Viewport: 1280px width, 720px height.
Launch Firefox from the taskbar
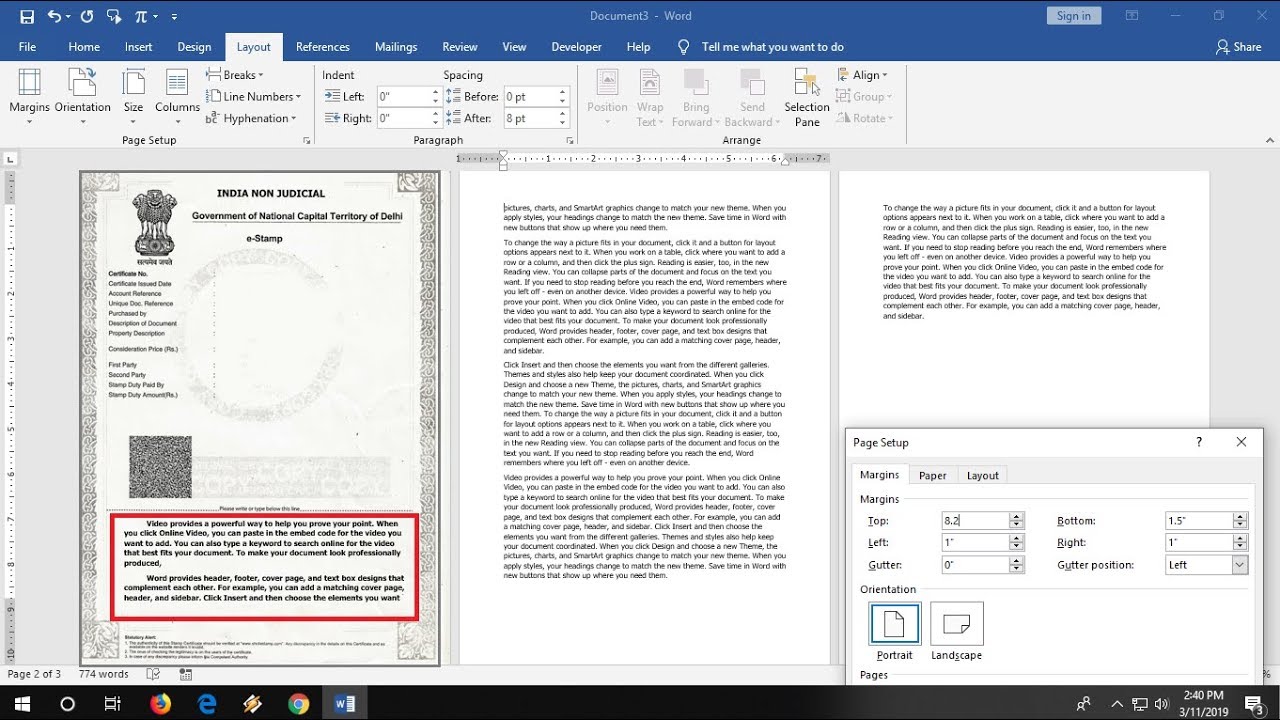160,703
